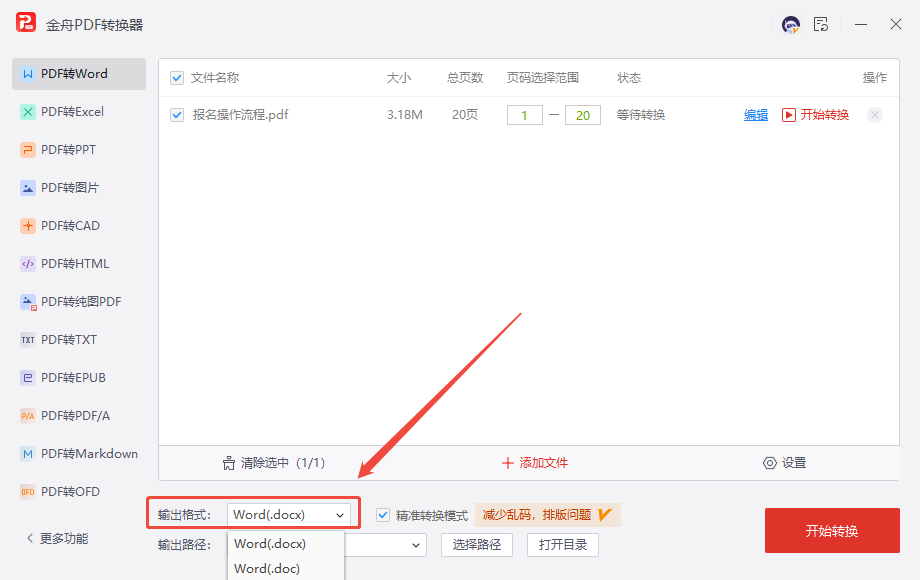Click the 20页 total pages cell
Screen dimensions: 920x580
tap(465, 115)
